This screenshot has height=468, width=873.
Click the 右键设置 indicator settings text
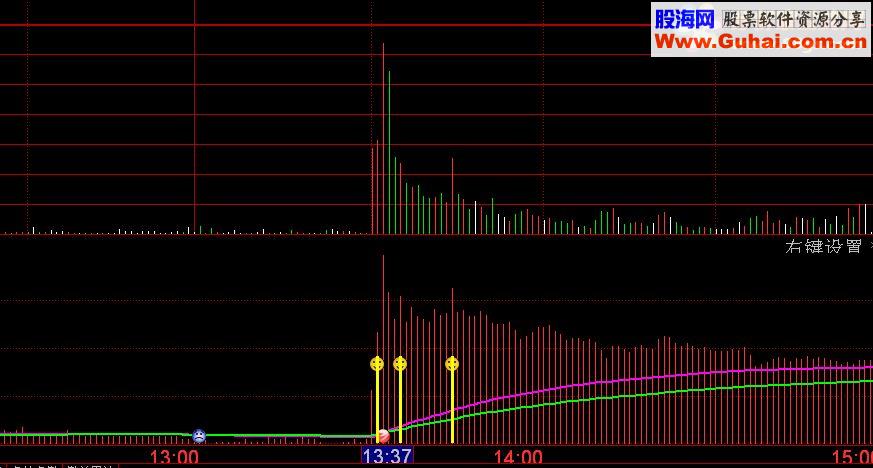point(823,247)
